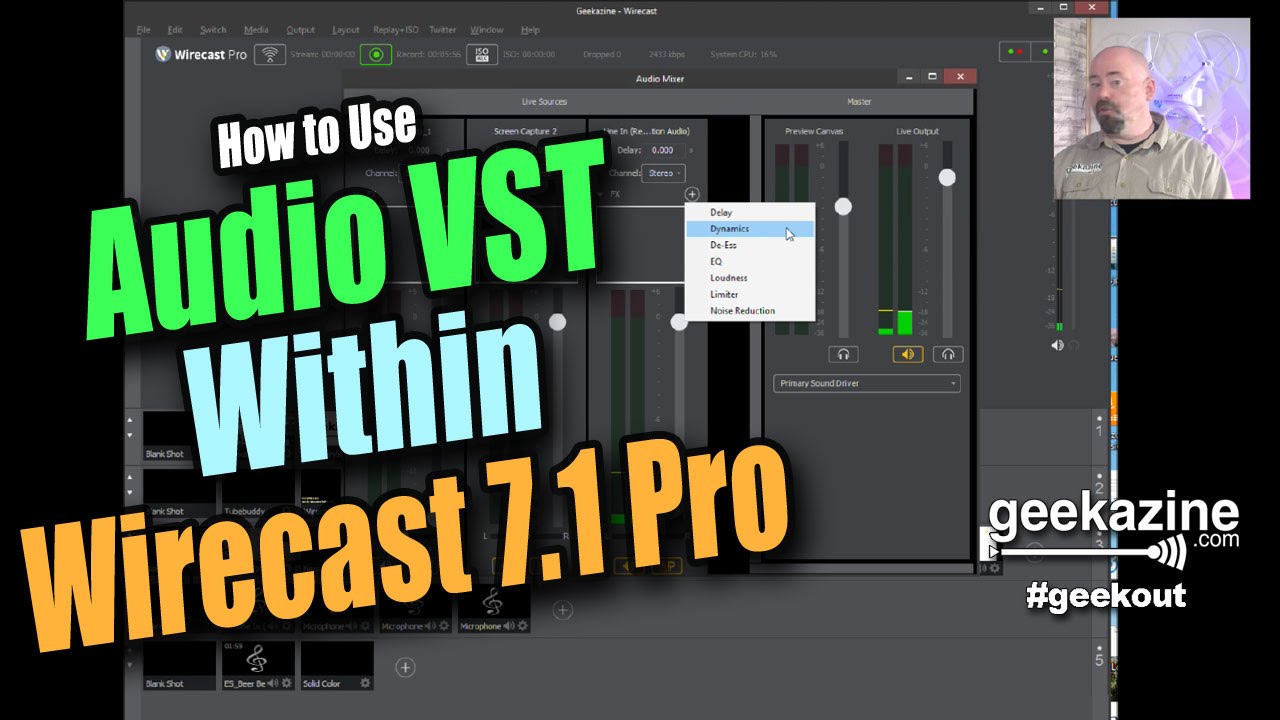Add a shot to the Microphone layer with plus icon
1280x720 pixels.
563,609
